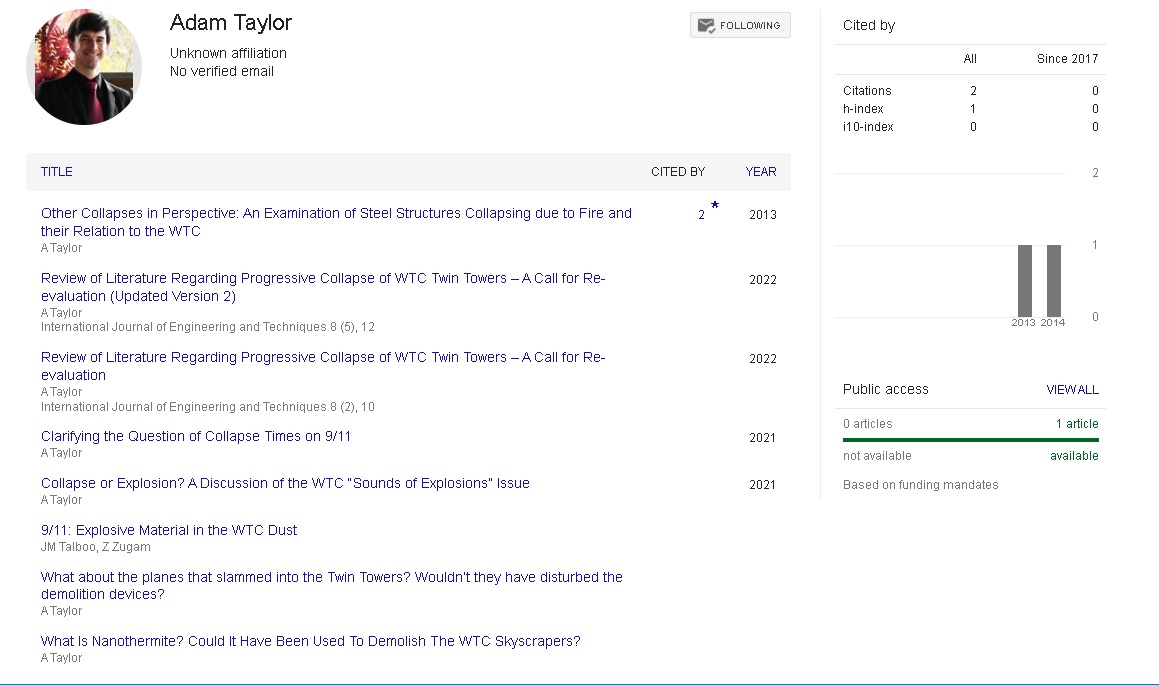View the 2 citations of Other Collapses paper
The width and height of the screenshot is (1159, 685).
701,215
